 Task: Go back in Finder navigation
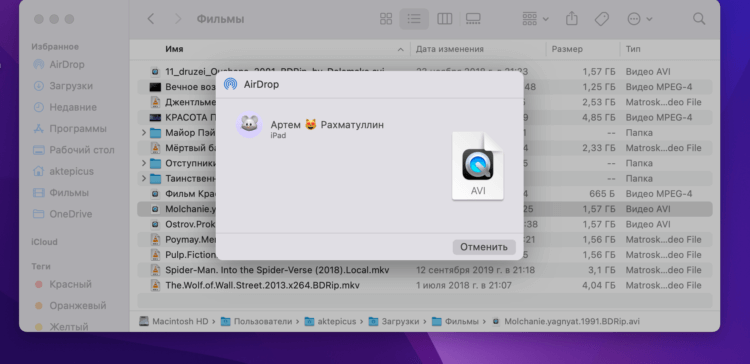click(151, 19)
